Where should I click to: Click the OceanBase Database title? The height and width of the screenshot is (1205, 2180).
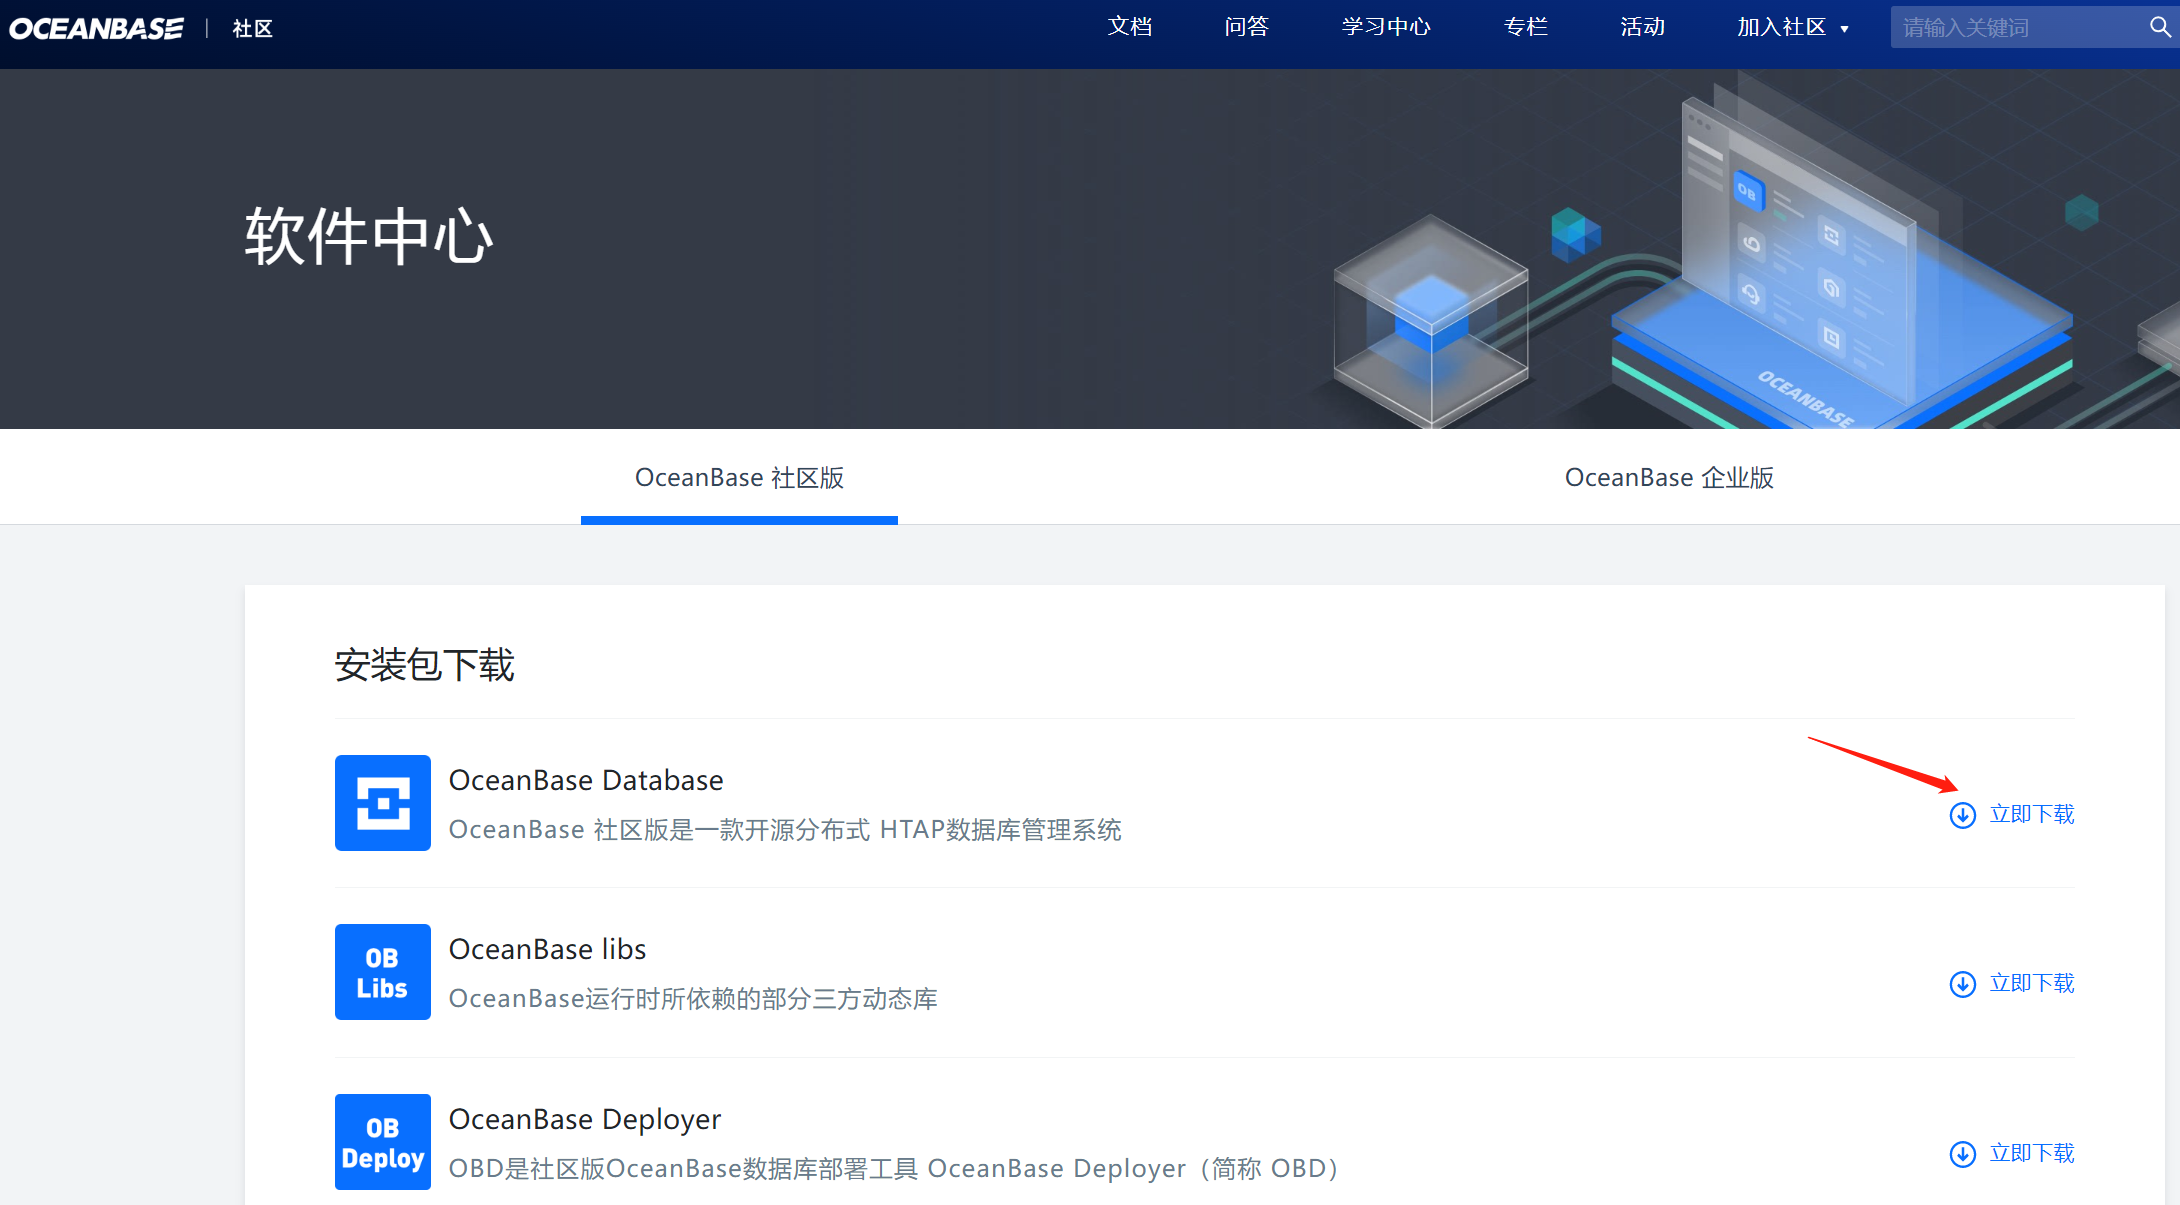tap(586, 780)
